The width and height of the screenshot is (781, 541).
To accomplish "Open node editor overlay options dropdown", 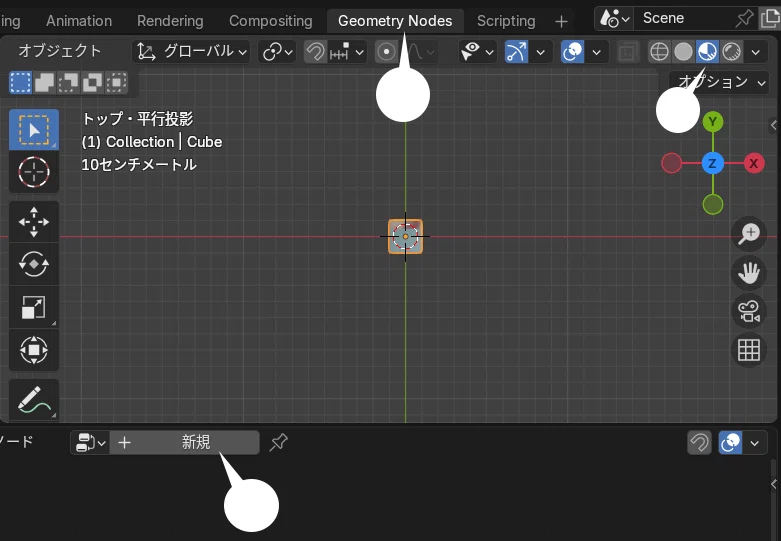I will tap(755, 442).
